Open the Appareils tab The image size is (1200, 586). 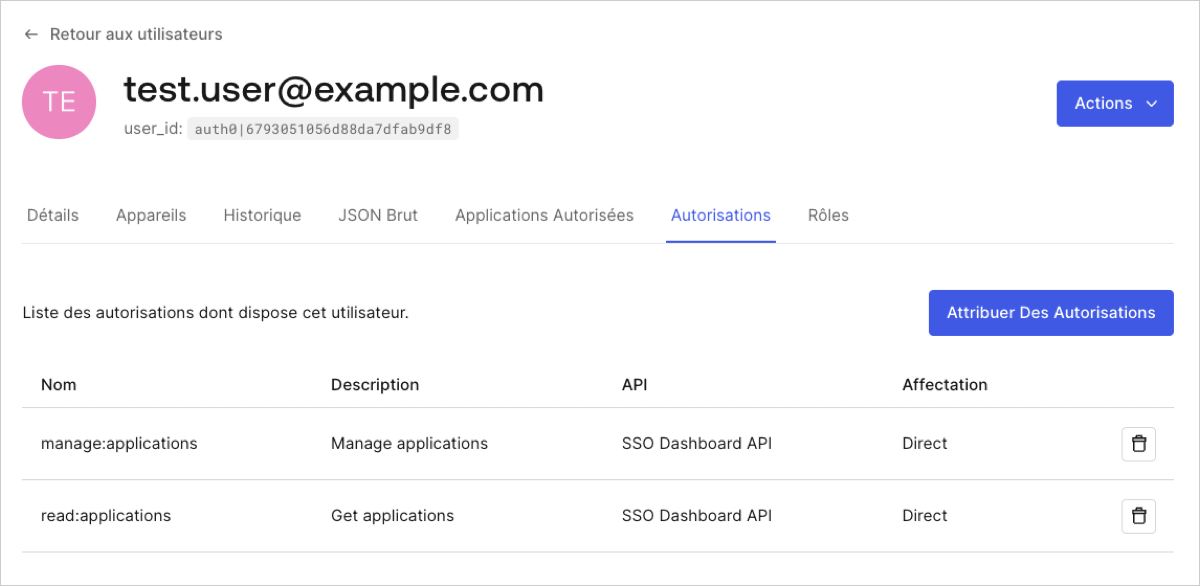[x=151, y=215]
